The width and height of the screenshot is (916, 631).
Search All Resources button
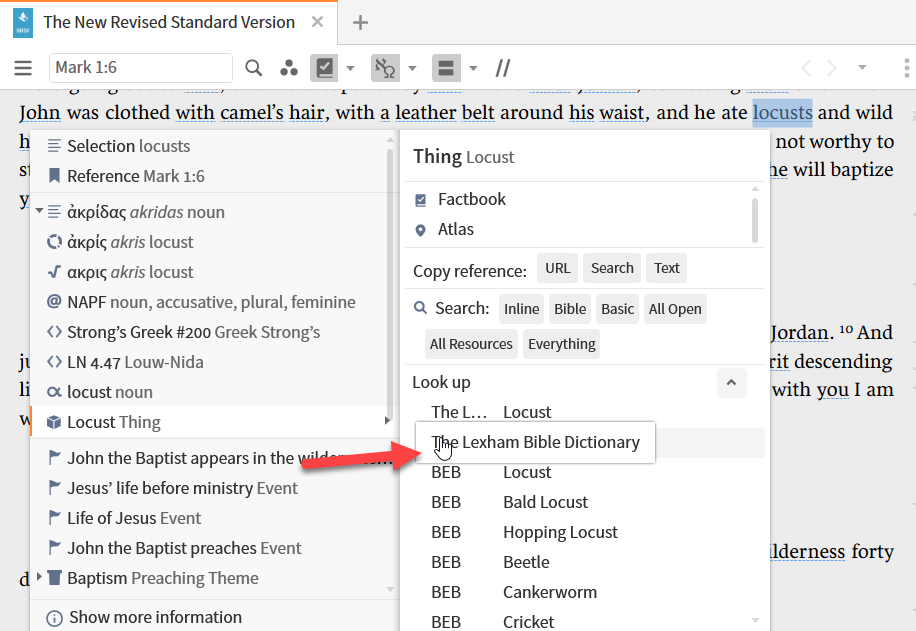[x=471, y=344]
